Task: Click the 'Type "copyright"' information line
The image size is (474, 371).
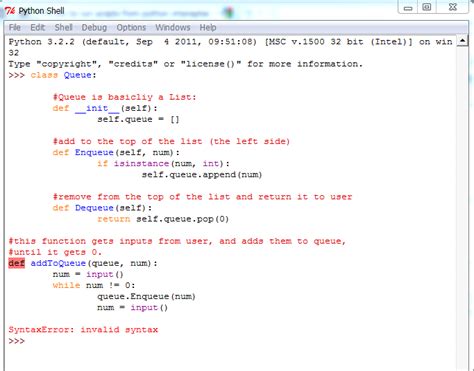Action: pos(185,64)
